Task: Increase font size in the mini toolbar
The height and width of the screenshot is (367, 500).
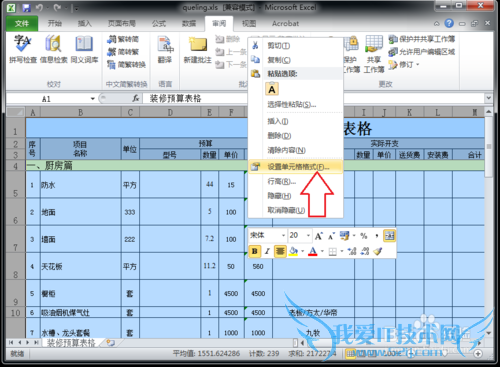Action: click(319, 236)
